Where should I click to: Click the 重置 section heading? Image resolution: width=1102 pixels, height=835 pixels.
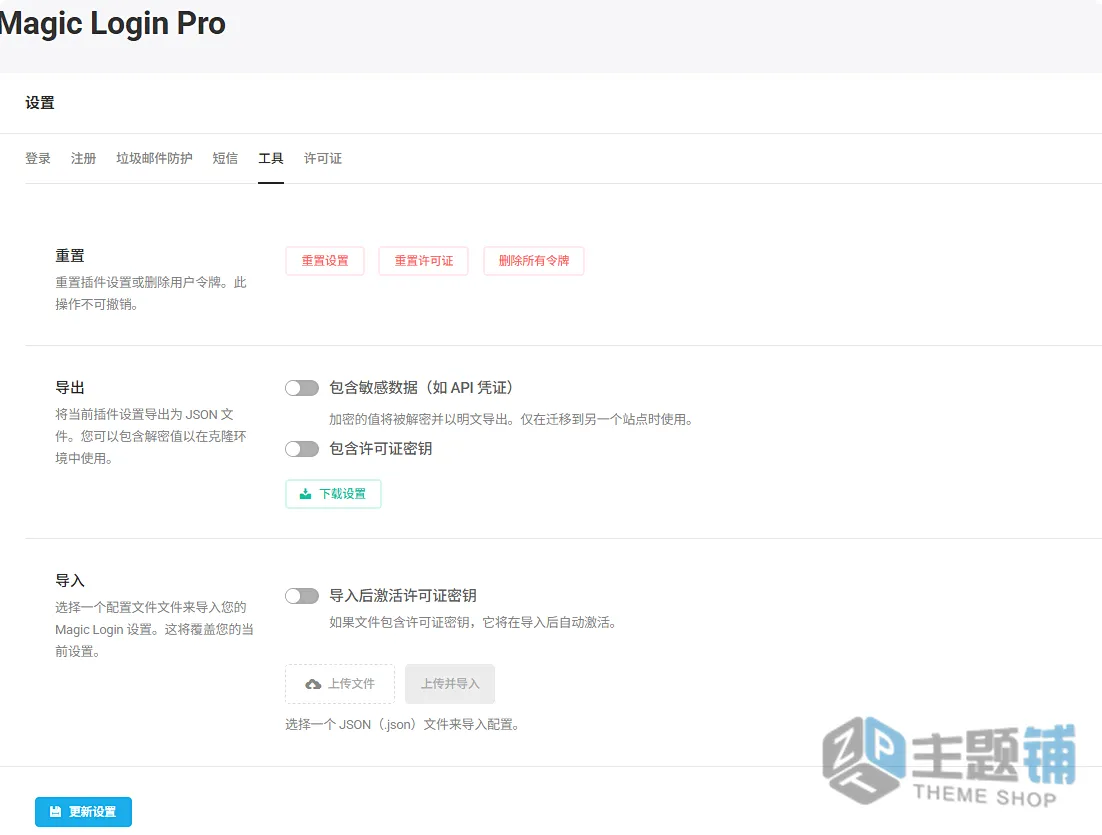[70, 256]
